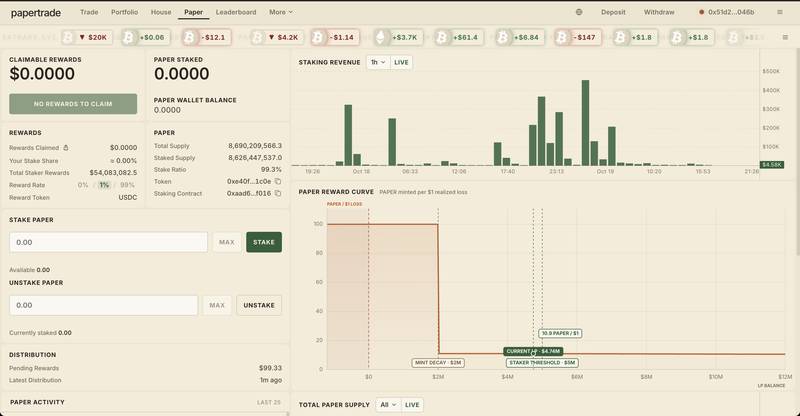Click the Paper Wallet Balance 0.0000 value
Screen dimensions: 800x416
click(x=167, y=110)
